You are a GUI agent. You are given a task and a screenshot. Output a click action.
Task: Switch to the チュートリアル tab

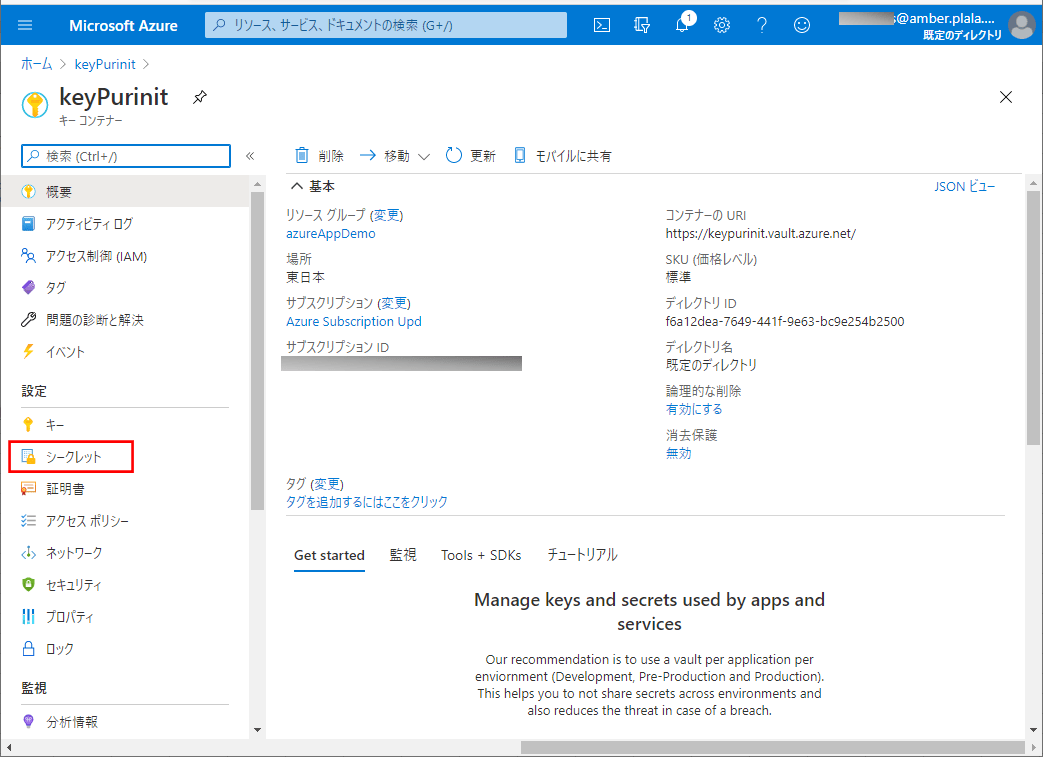(x=582, y=555)
